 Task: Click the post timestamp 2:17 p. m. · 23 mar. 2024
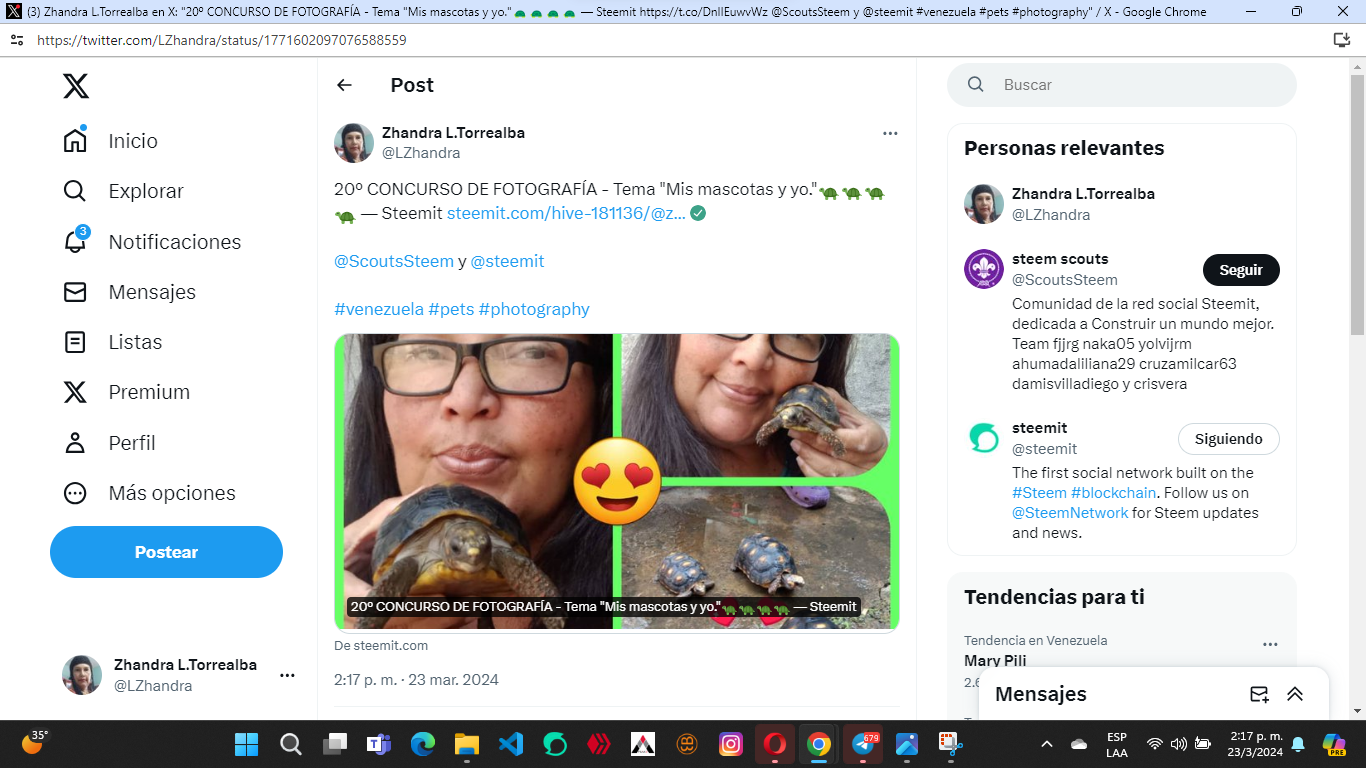[x=416, y=680]
